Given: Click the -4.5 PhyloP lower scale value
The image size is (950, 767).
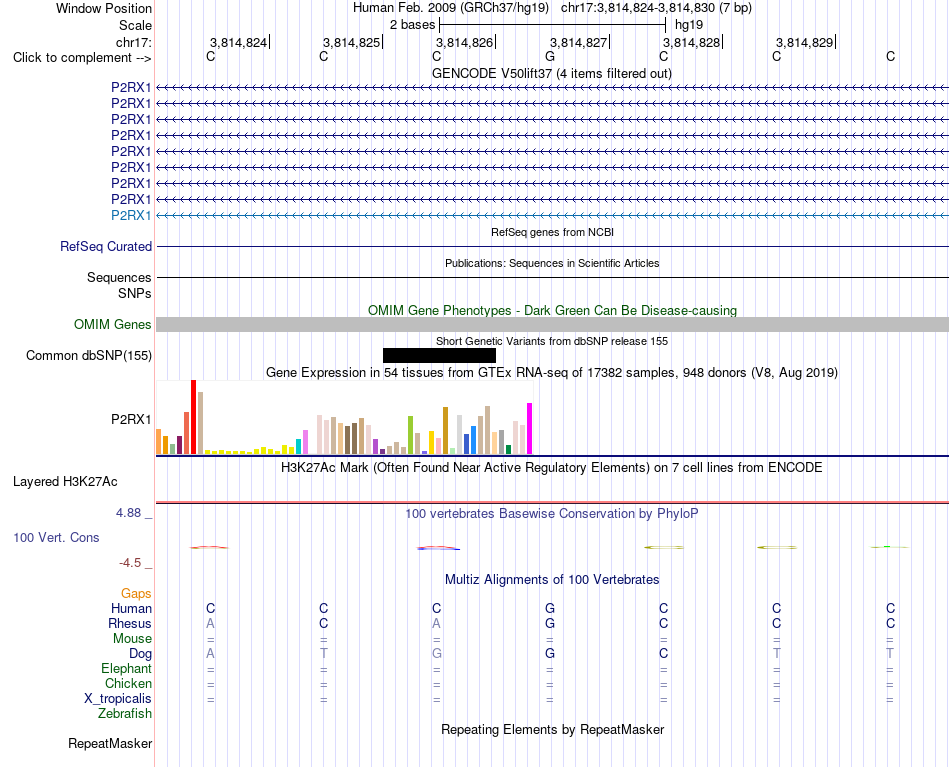Looking at the screenshot, I should (130, 563).
